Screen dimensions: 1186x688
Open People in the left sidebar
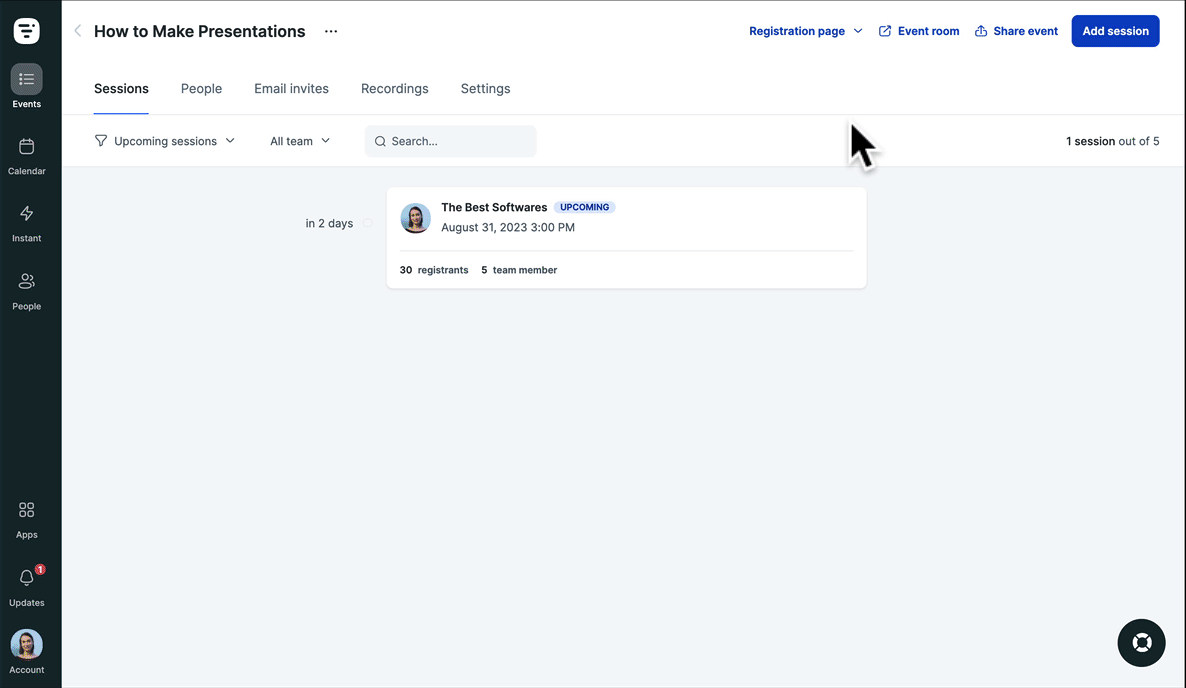pos(26,292)
